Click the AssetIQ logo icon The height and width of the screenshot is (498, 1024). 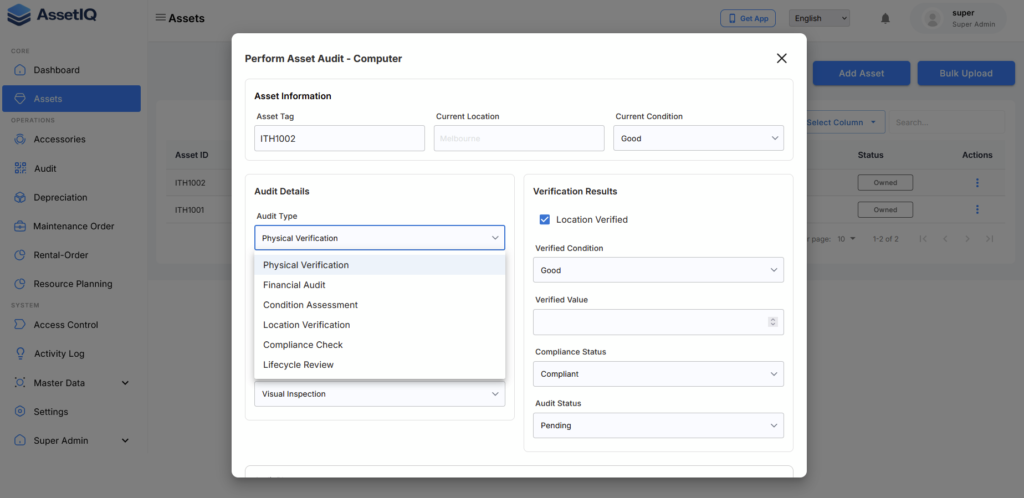[x=19, y=15]
